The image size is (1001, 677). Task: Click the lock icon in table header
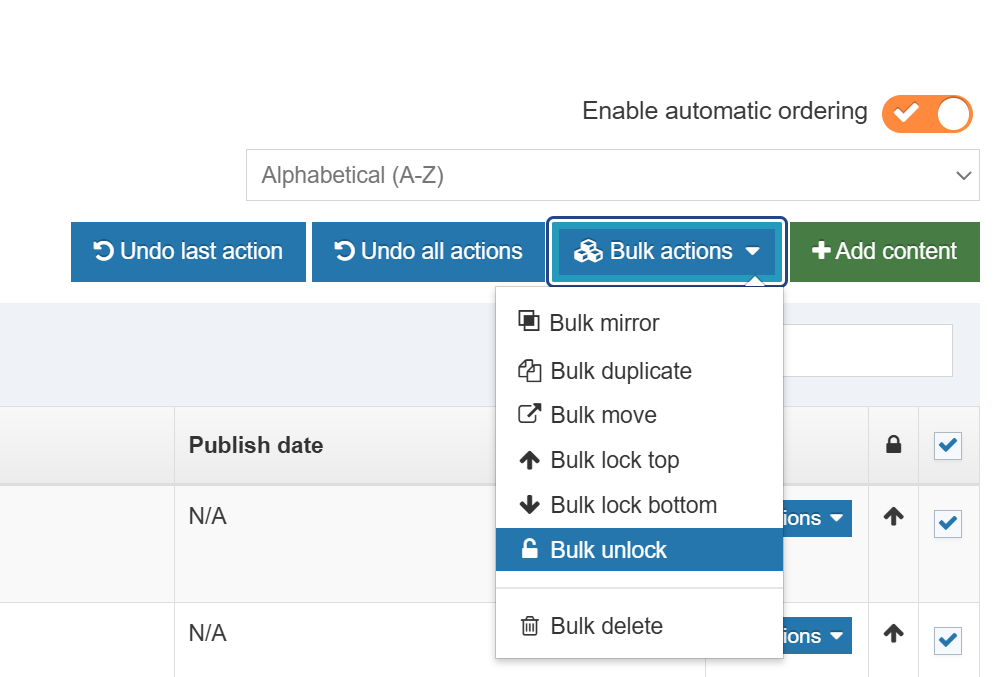point(894,445)
